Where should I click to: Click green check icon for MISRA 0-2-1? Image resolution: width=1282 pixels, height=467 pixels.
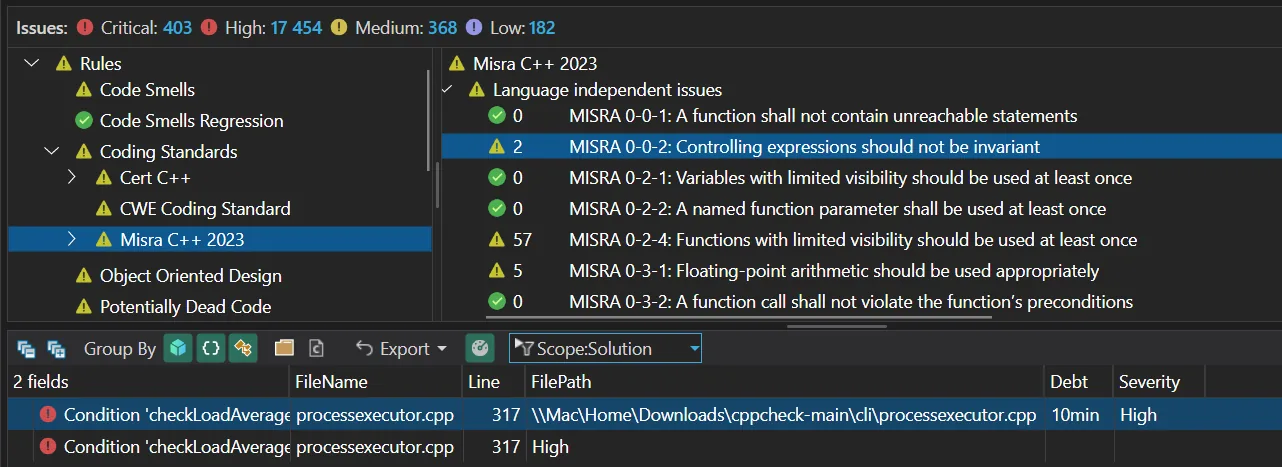[497, 178]
